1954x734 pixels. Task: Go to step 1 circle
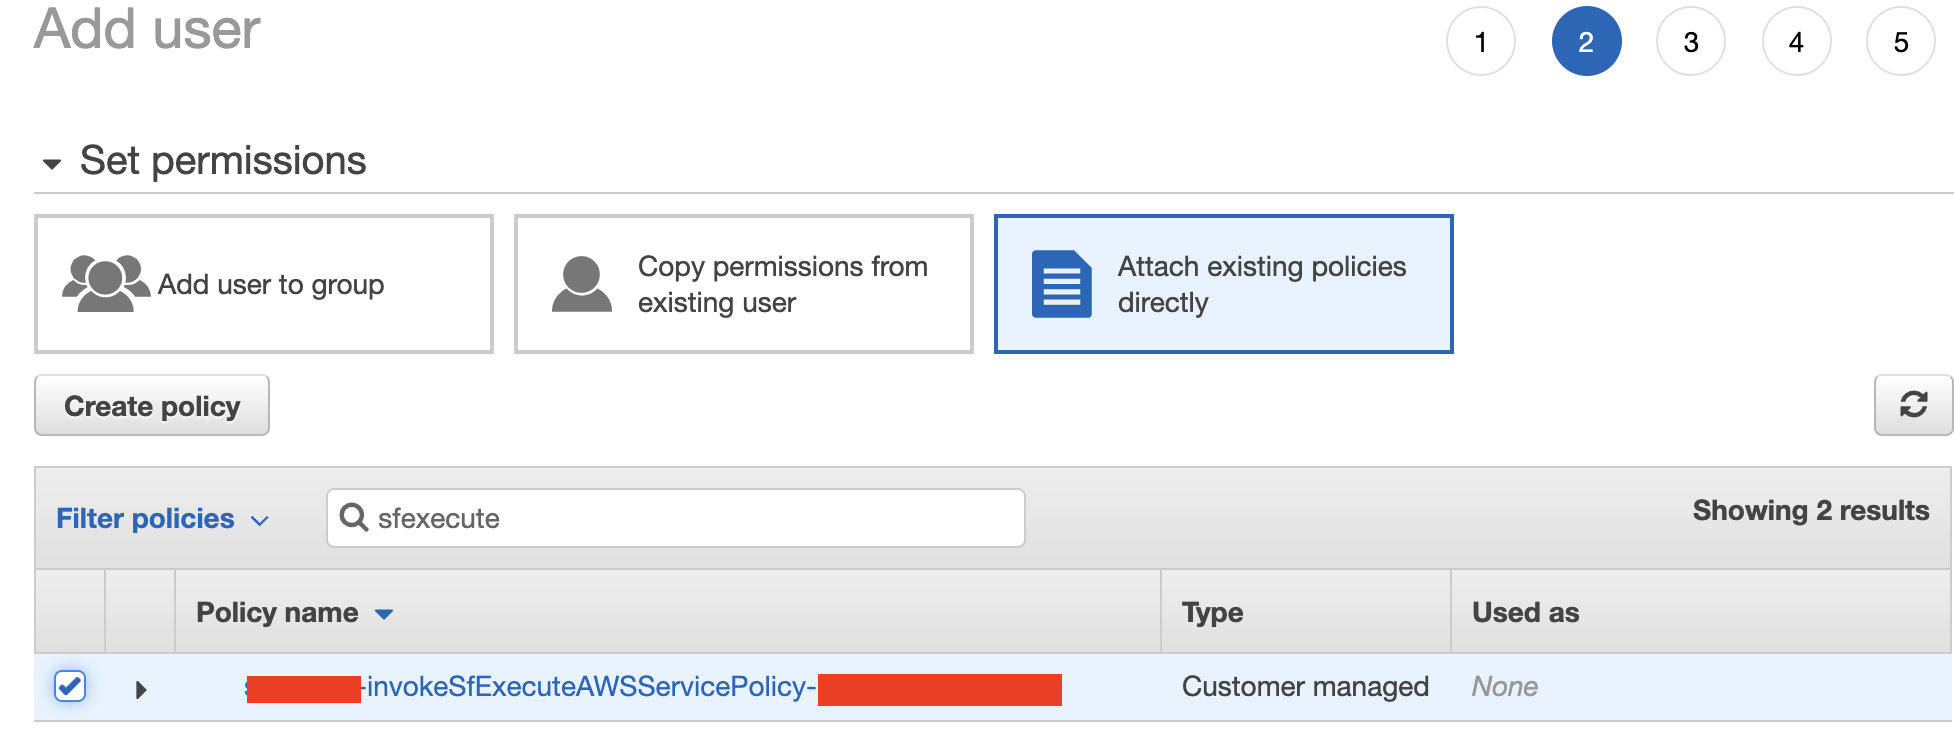1480,42
